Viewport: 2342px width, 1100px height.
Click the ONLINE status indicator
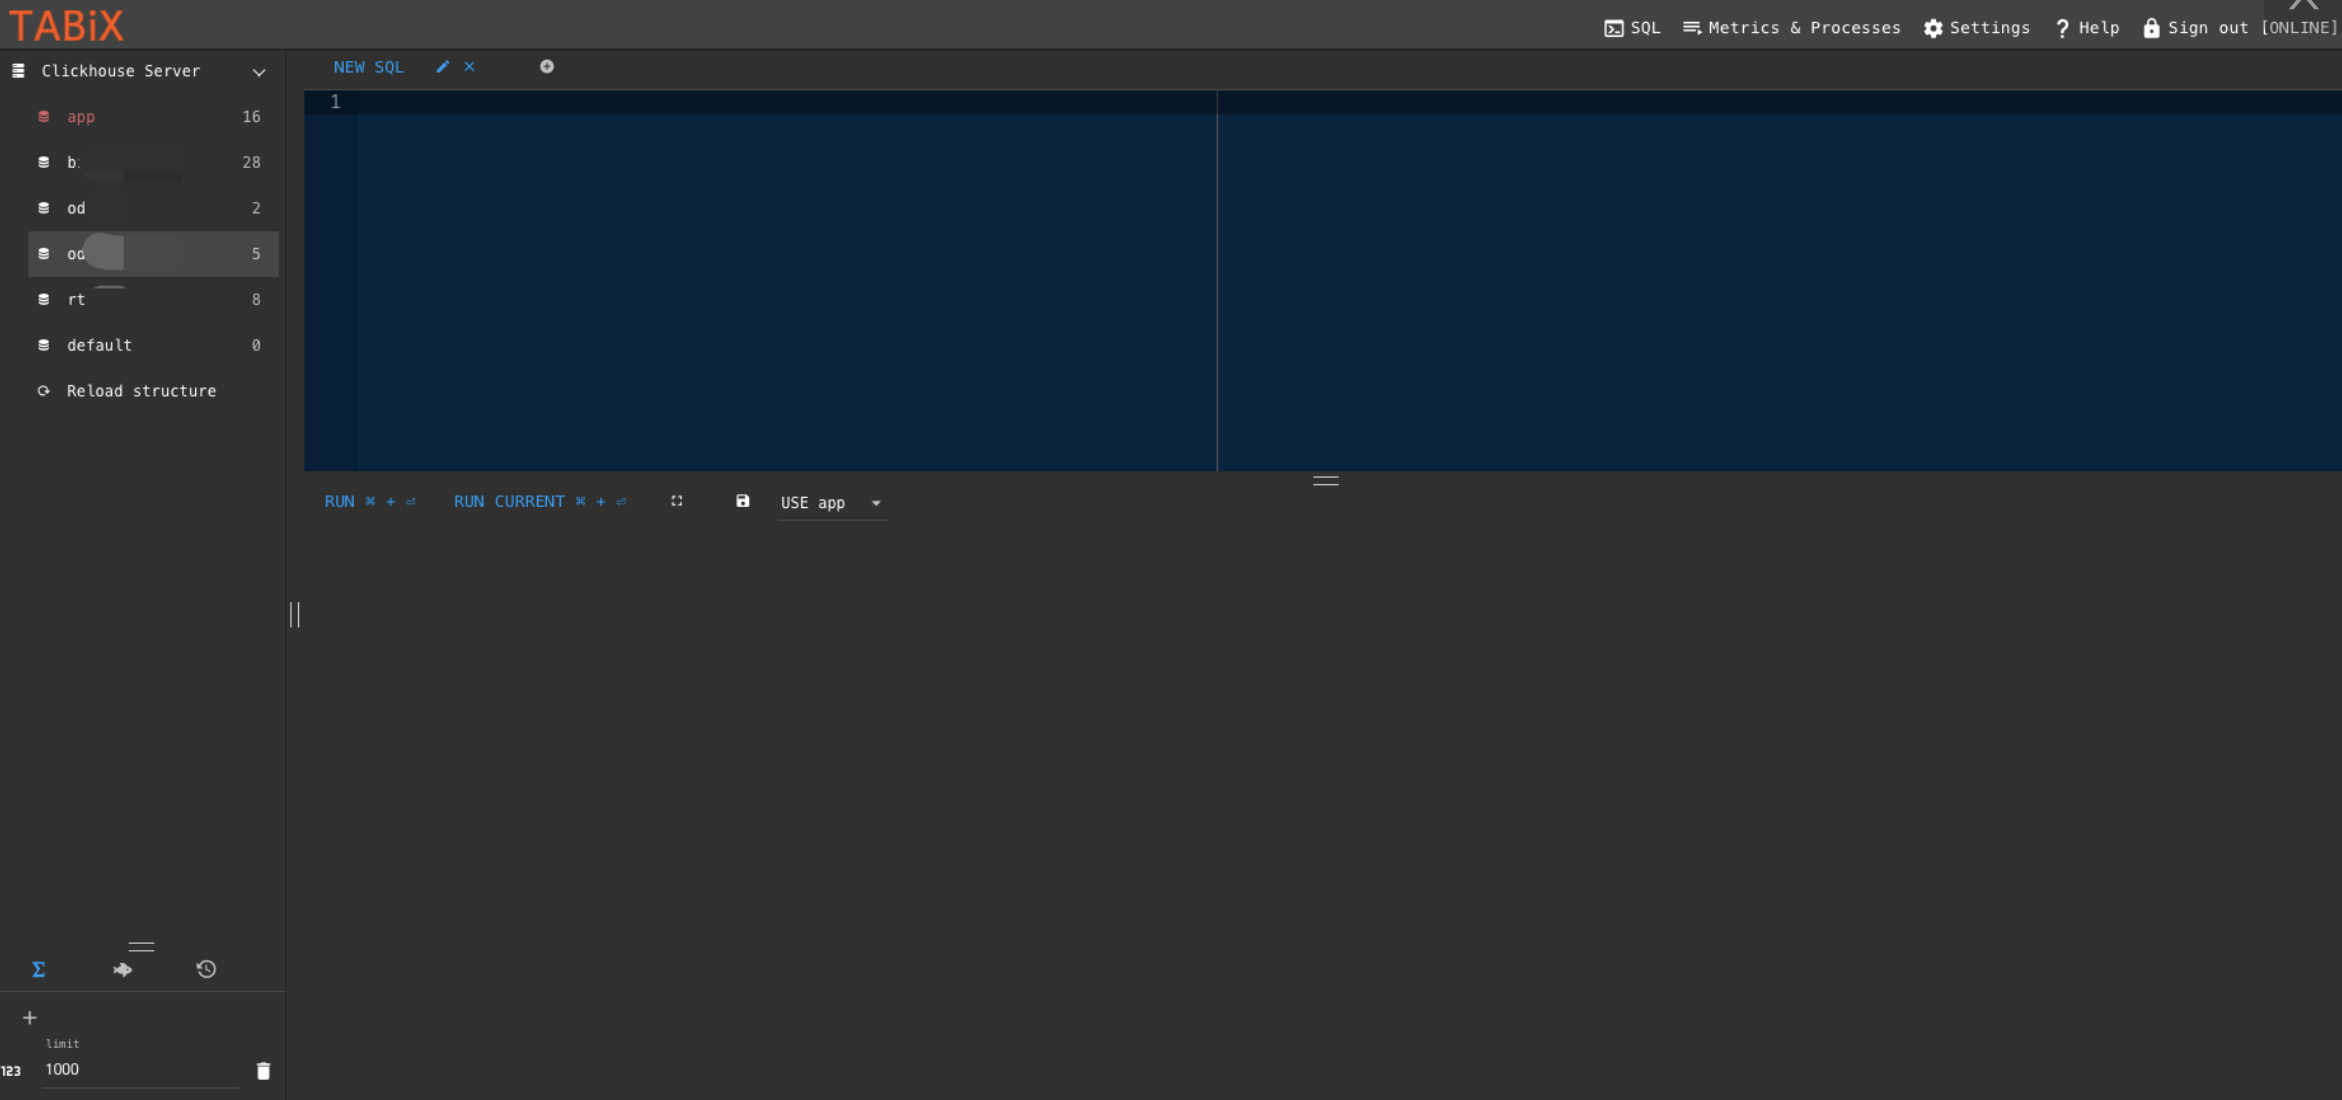2299,28
